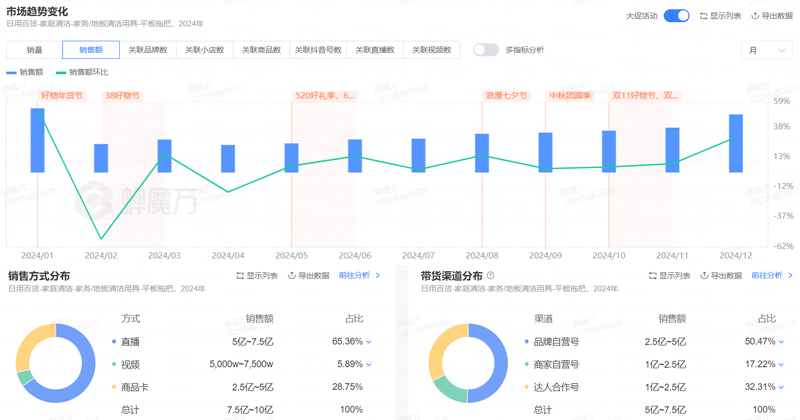Click 导出数据 icon in 销售方式分布 panel

click(x=292, y=276)
